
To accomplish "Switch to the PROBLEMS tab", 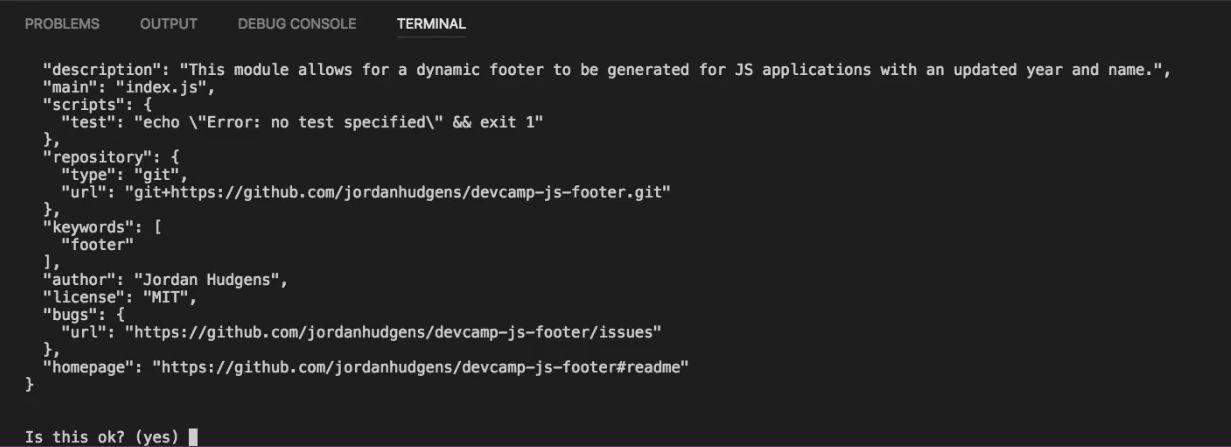I will click(62, 24).
